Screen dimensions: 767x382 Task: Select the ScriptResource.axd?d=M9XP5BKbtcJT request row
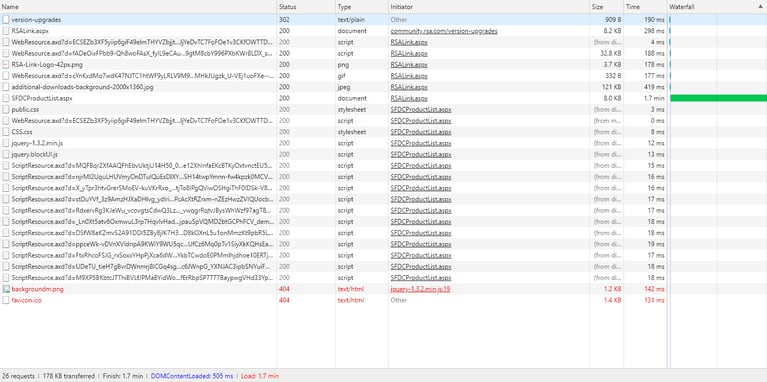click(x=383, y=278)
